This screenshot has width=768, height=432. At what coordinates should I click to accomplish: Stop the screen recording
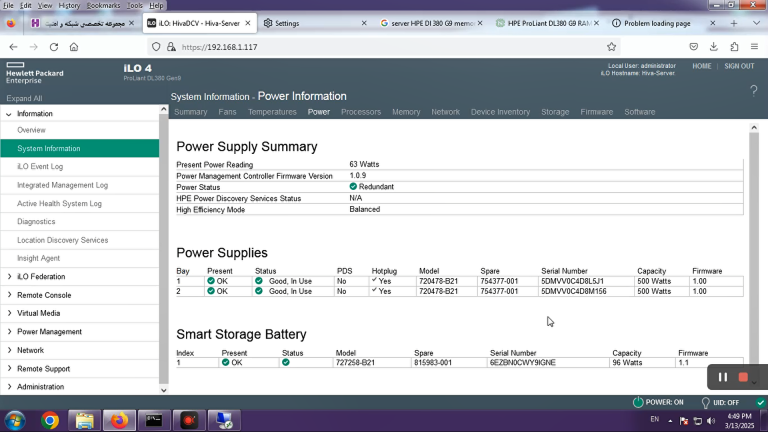click(743, 377)
